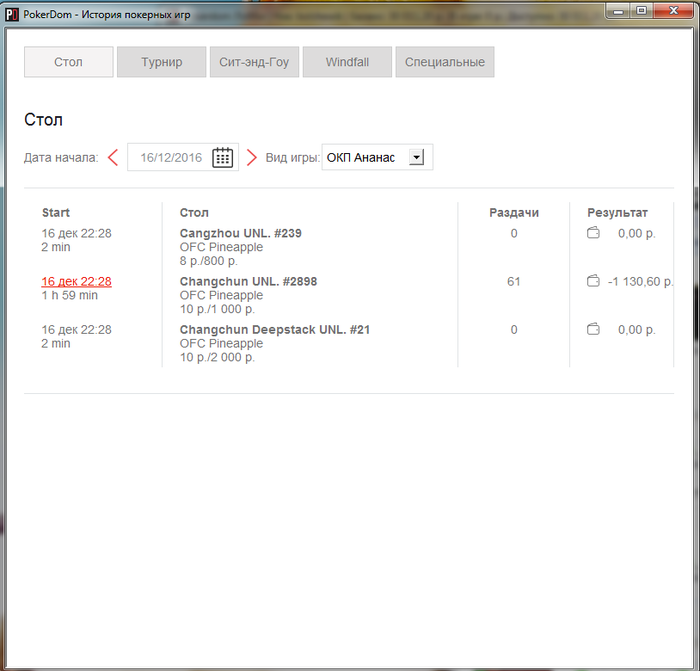Image resolution: width=700 pixels, height=671 pixels.
Task: Click the Результат column header
Action: coord(617,213)
